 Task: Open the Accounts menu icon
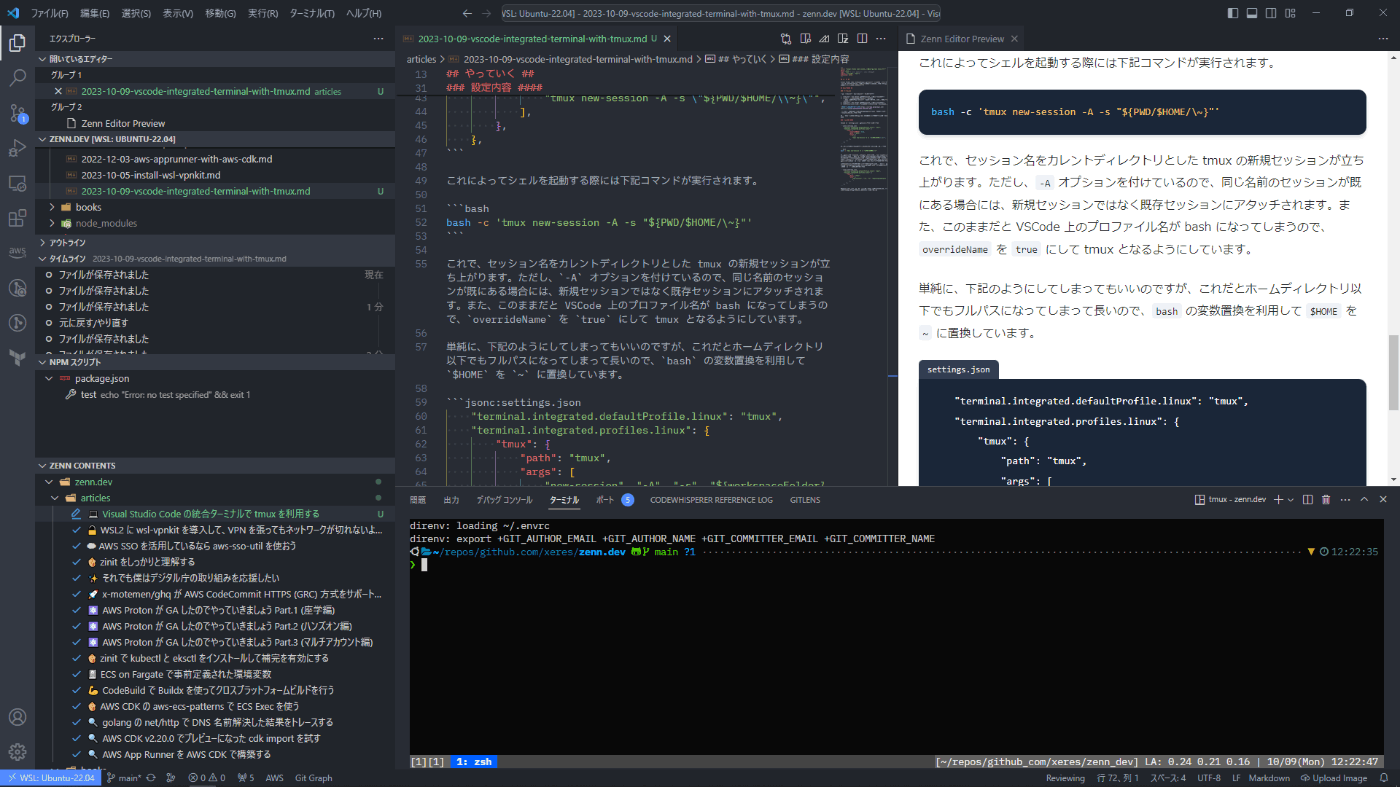tap(17, 717)
